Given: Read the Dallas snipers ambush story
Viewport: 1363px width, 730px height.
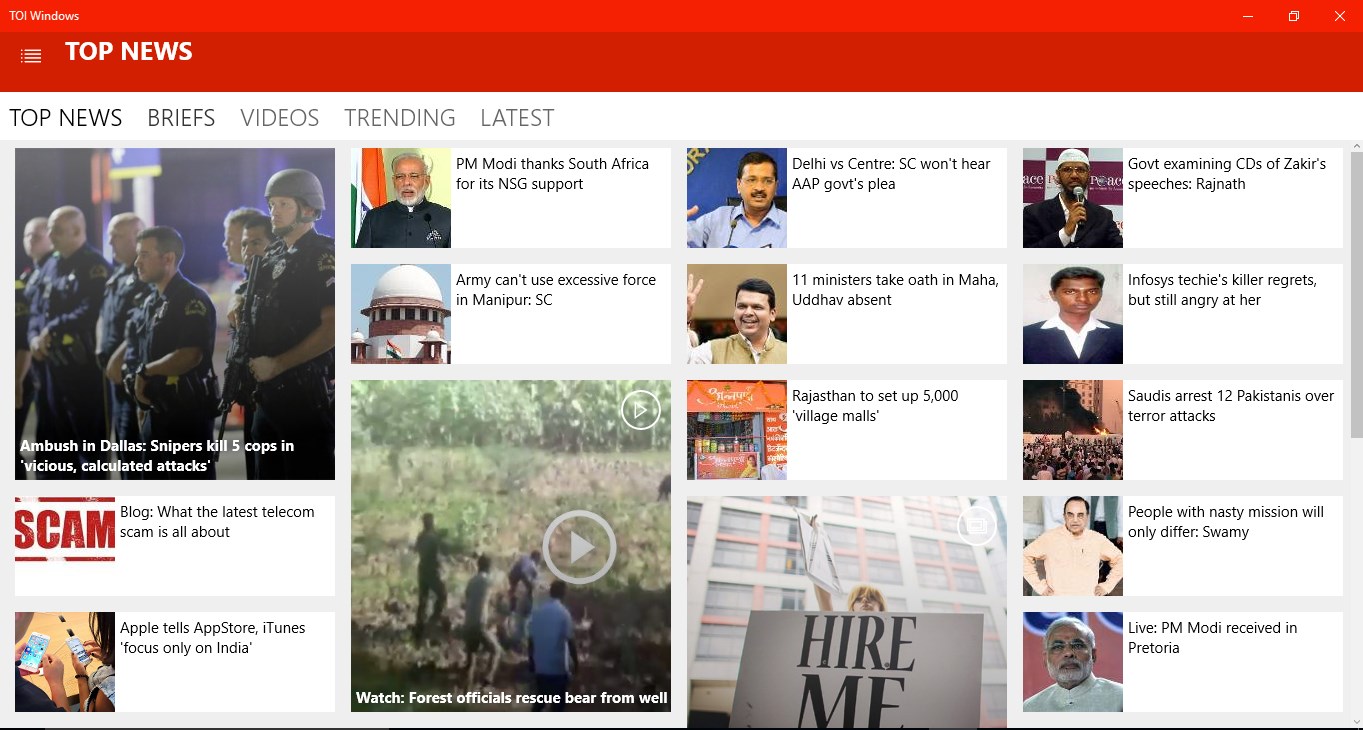Looking at the screenshot, I should pos(175,314).
